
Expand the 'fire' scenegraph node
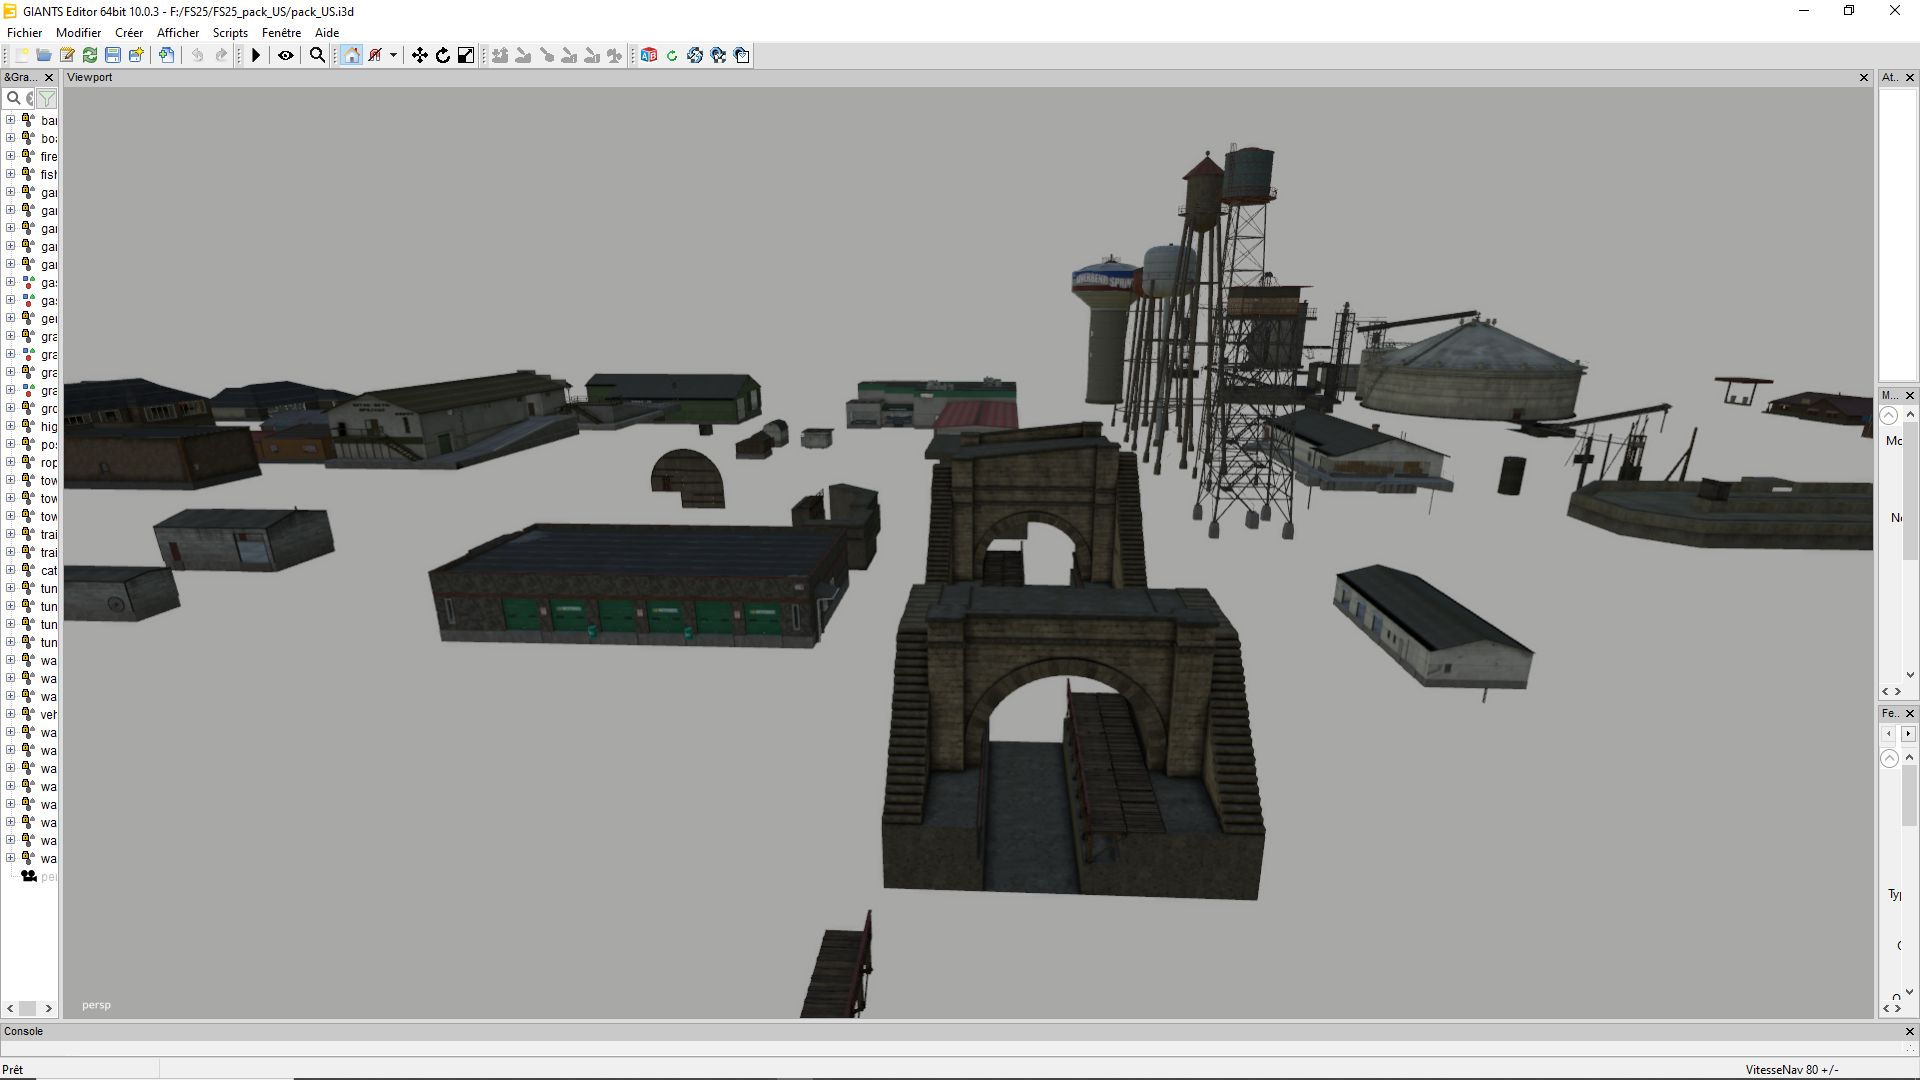point(10,156)
